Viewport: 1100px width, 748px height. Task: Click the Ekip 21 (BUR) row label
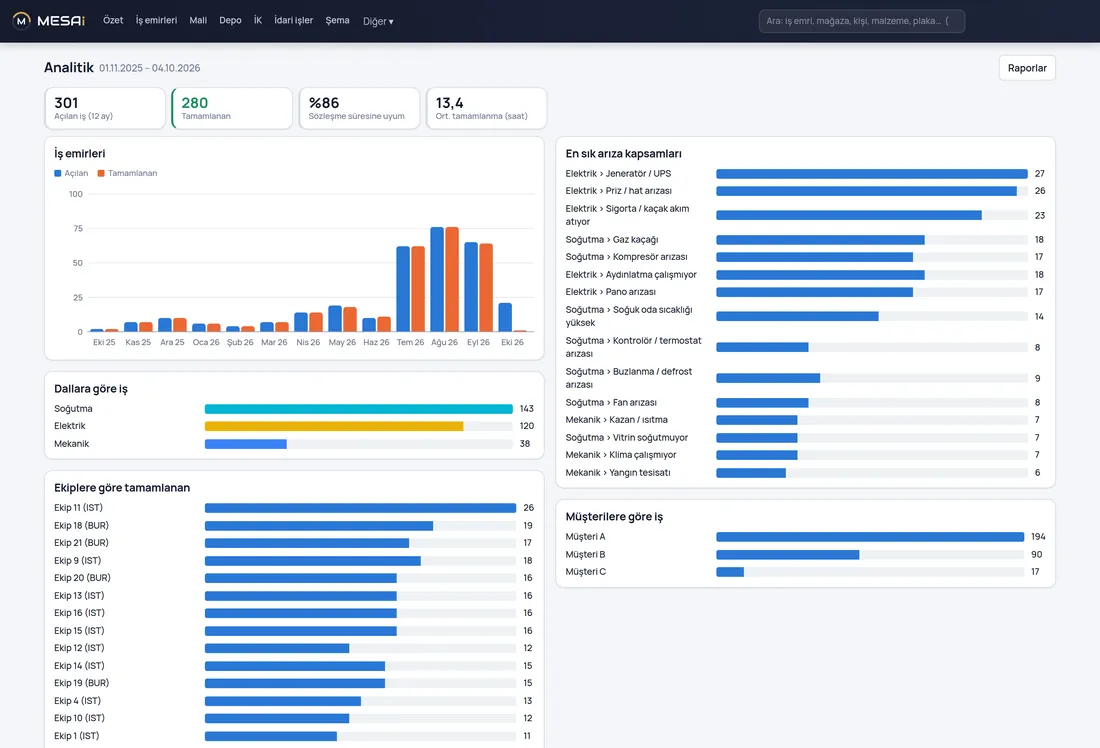(x=81, y=542)
